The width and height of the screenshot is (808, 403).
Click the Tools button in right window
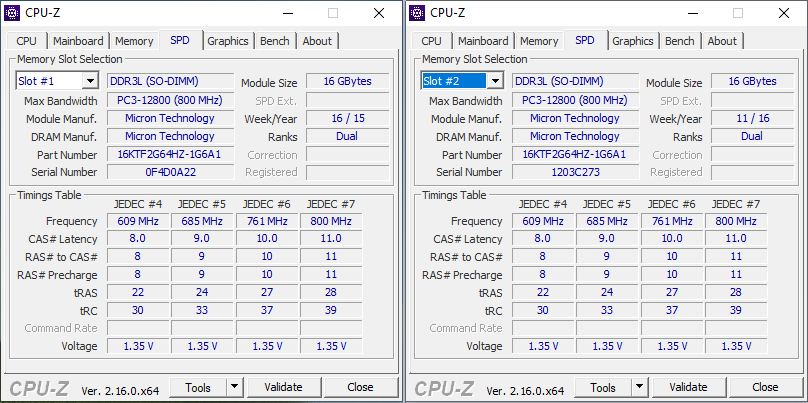(x=603, y=387)
